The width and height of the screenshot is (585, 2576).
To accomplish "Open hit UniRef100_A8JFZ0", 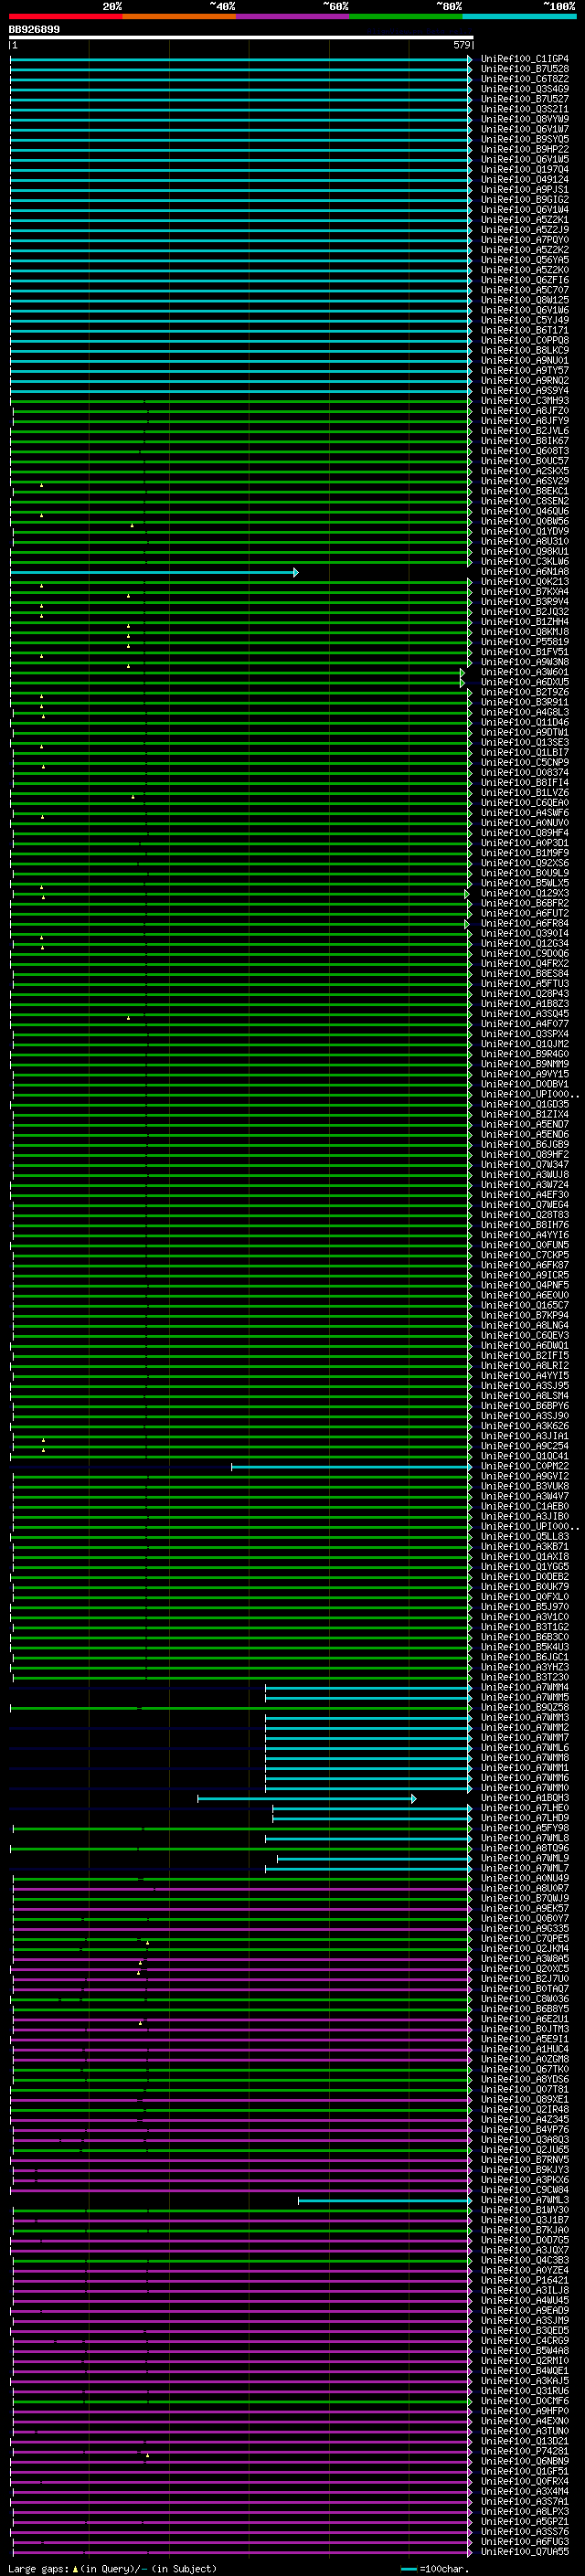I will click(525, 411).
